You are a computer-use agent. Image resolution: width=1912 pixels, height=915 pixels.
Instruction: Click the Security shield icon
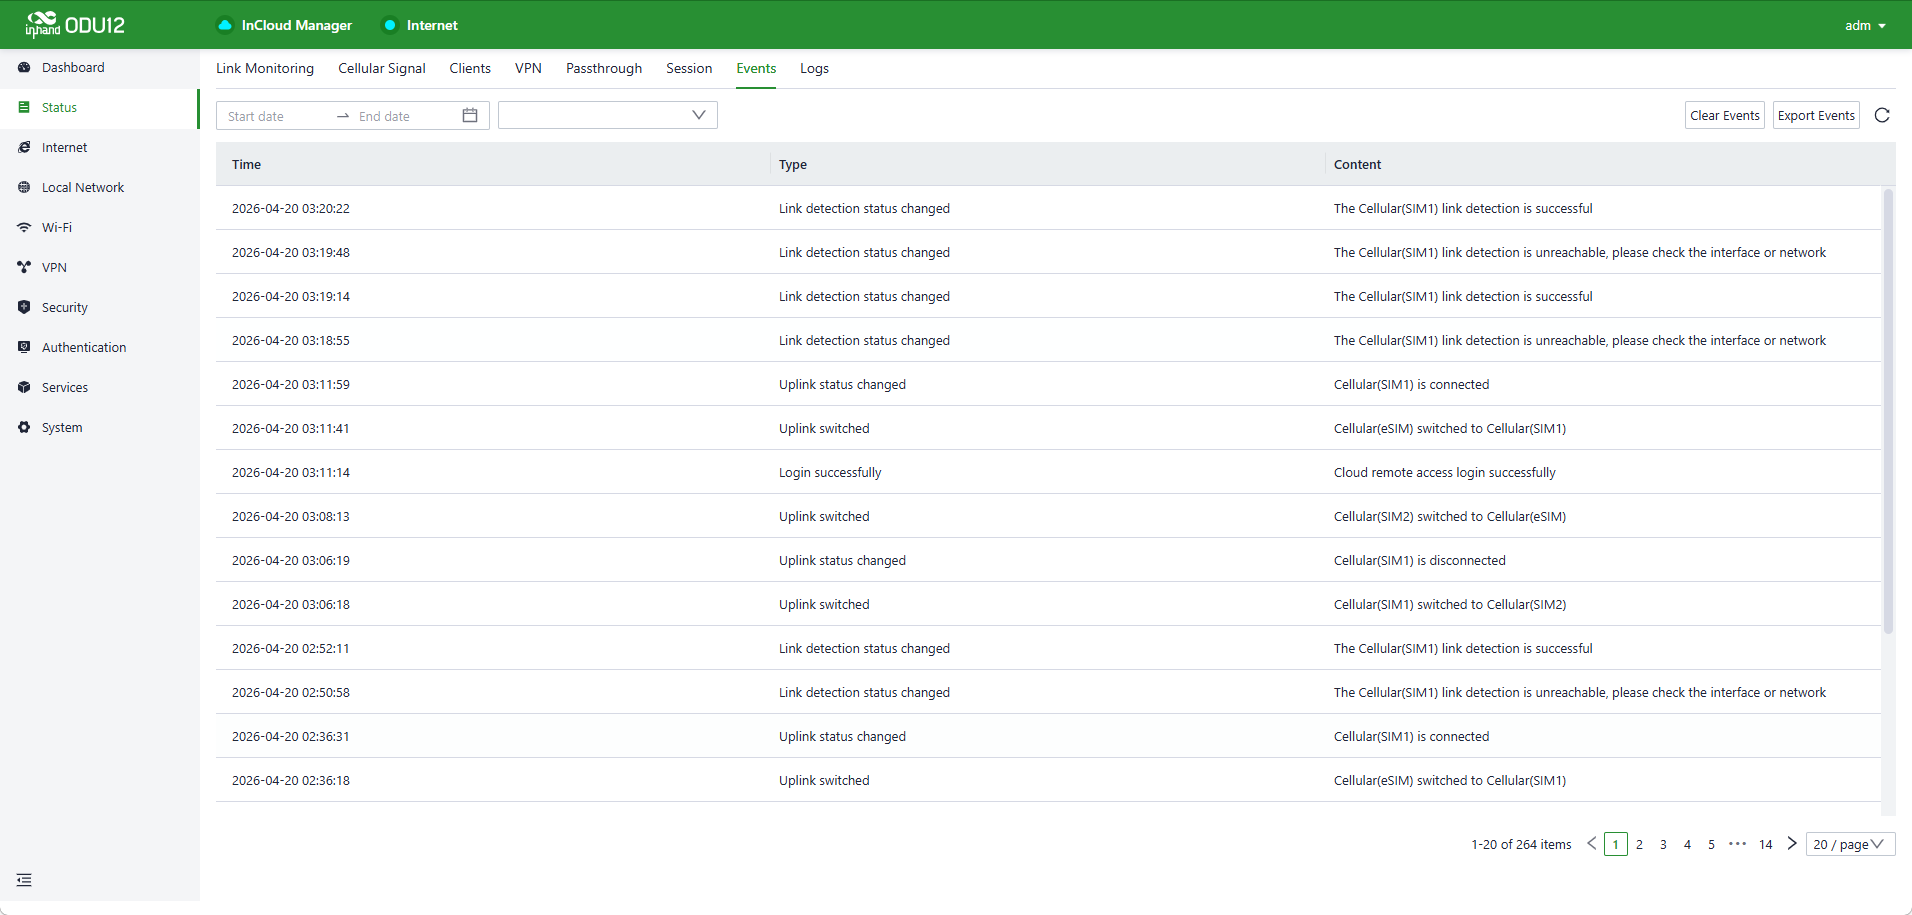pyautogui.click(x=24, y=308)
